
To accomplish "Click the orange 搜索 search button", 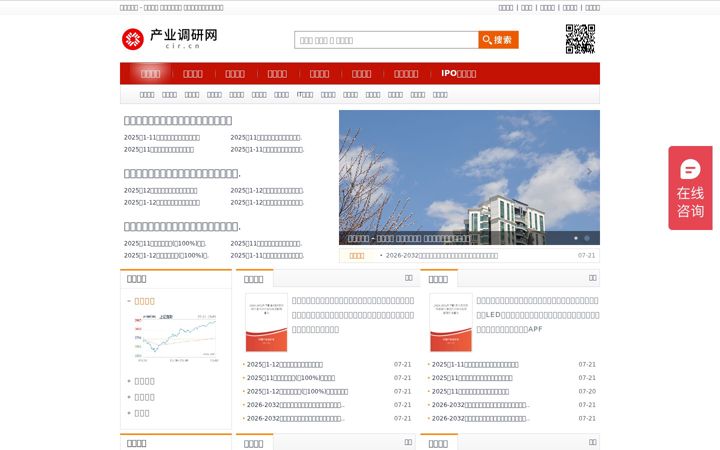I will coord(498,40).
